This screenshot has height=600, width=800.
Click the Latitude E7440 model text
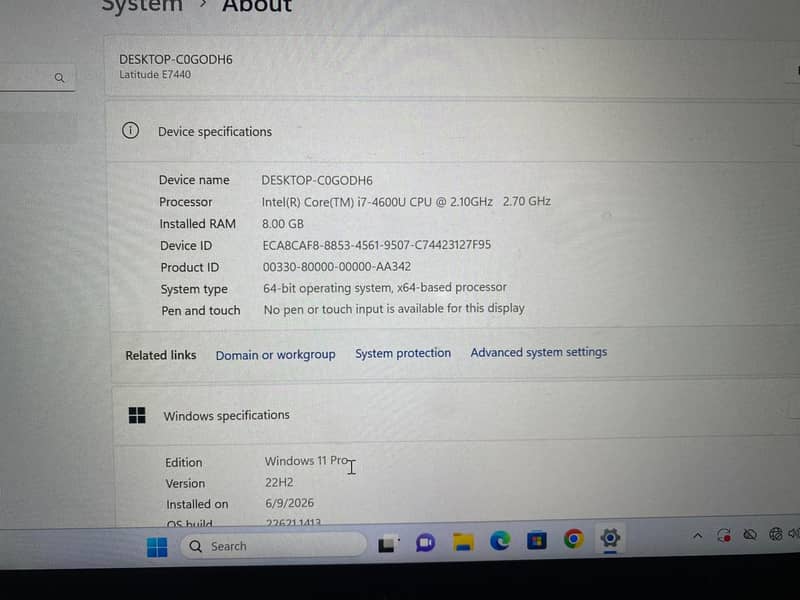155,74
